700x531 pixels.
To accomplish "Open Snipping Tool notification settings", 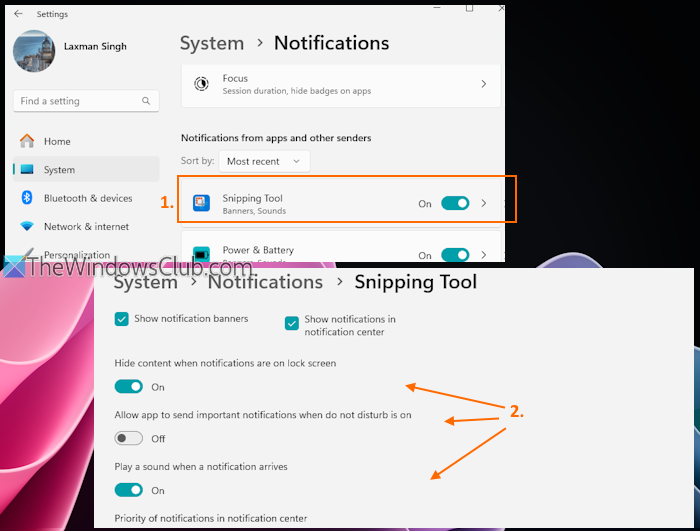I will coord(341,204).
